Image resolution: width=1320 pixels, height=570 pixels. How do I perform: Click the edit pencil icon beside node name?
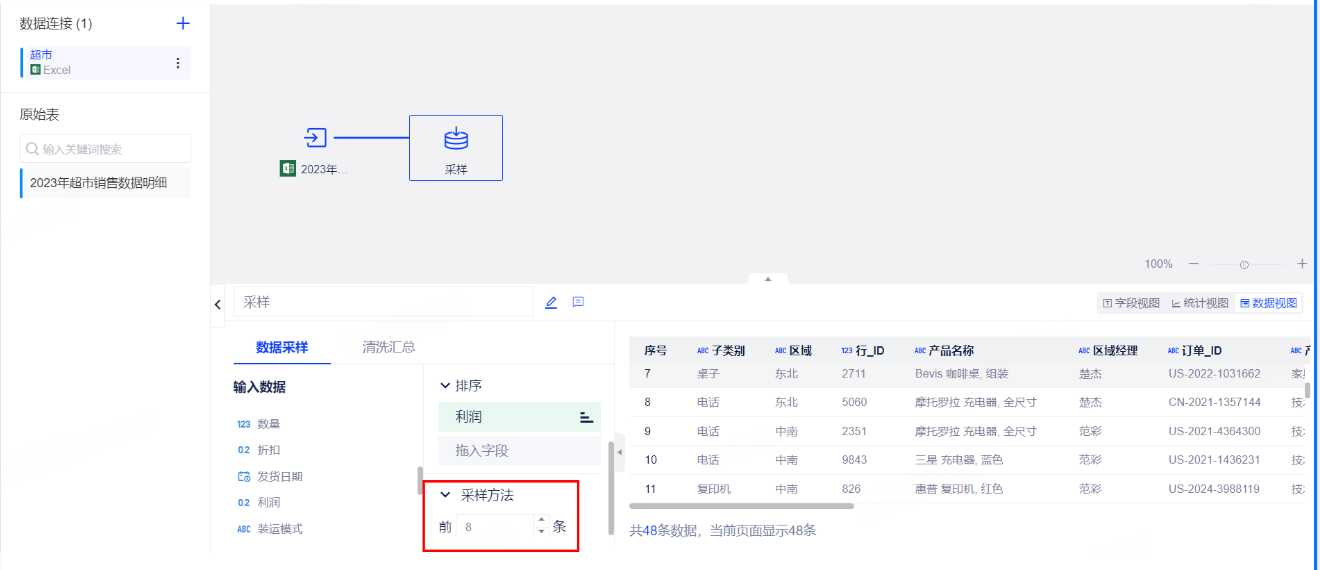tap(551, 302)
